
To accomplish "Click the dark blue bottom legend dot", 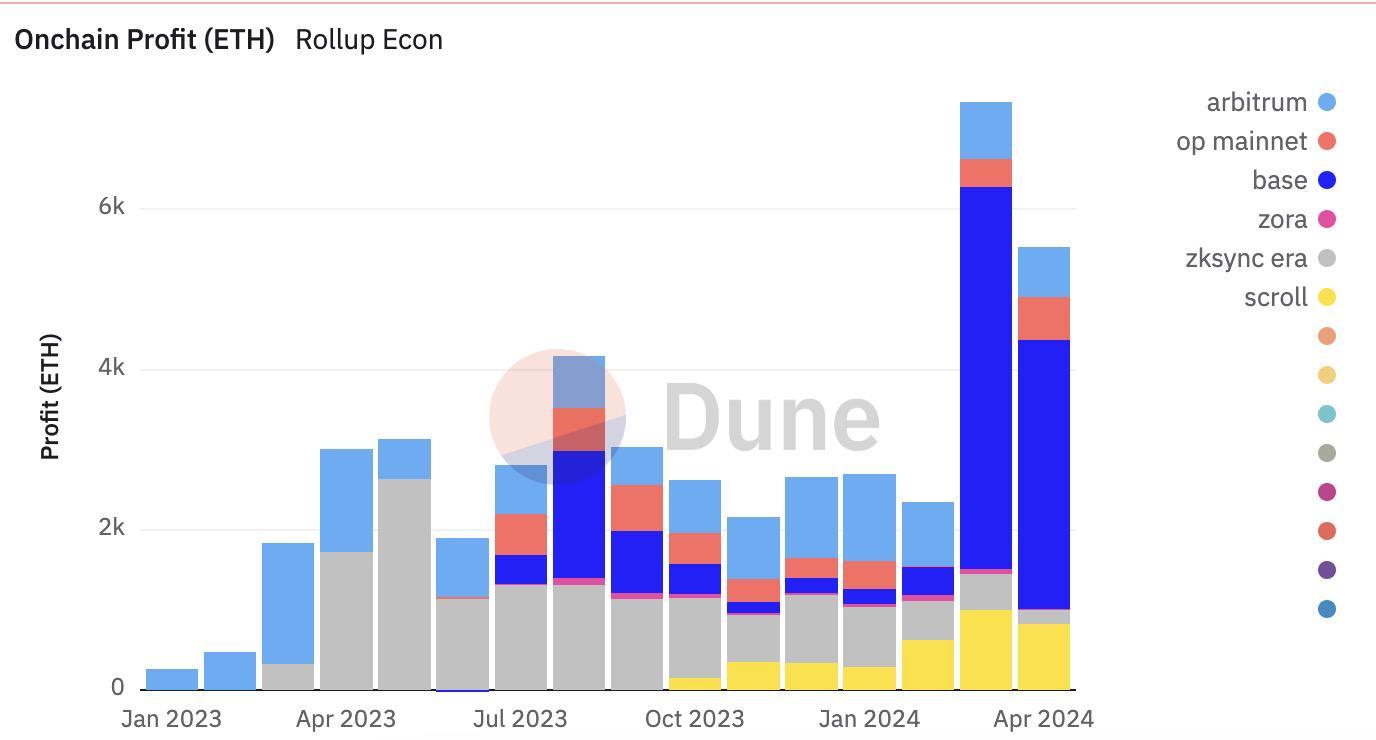I will (x=1325, y=606).
